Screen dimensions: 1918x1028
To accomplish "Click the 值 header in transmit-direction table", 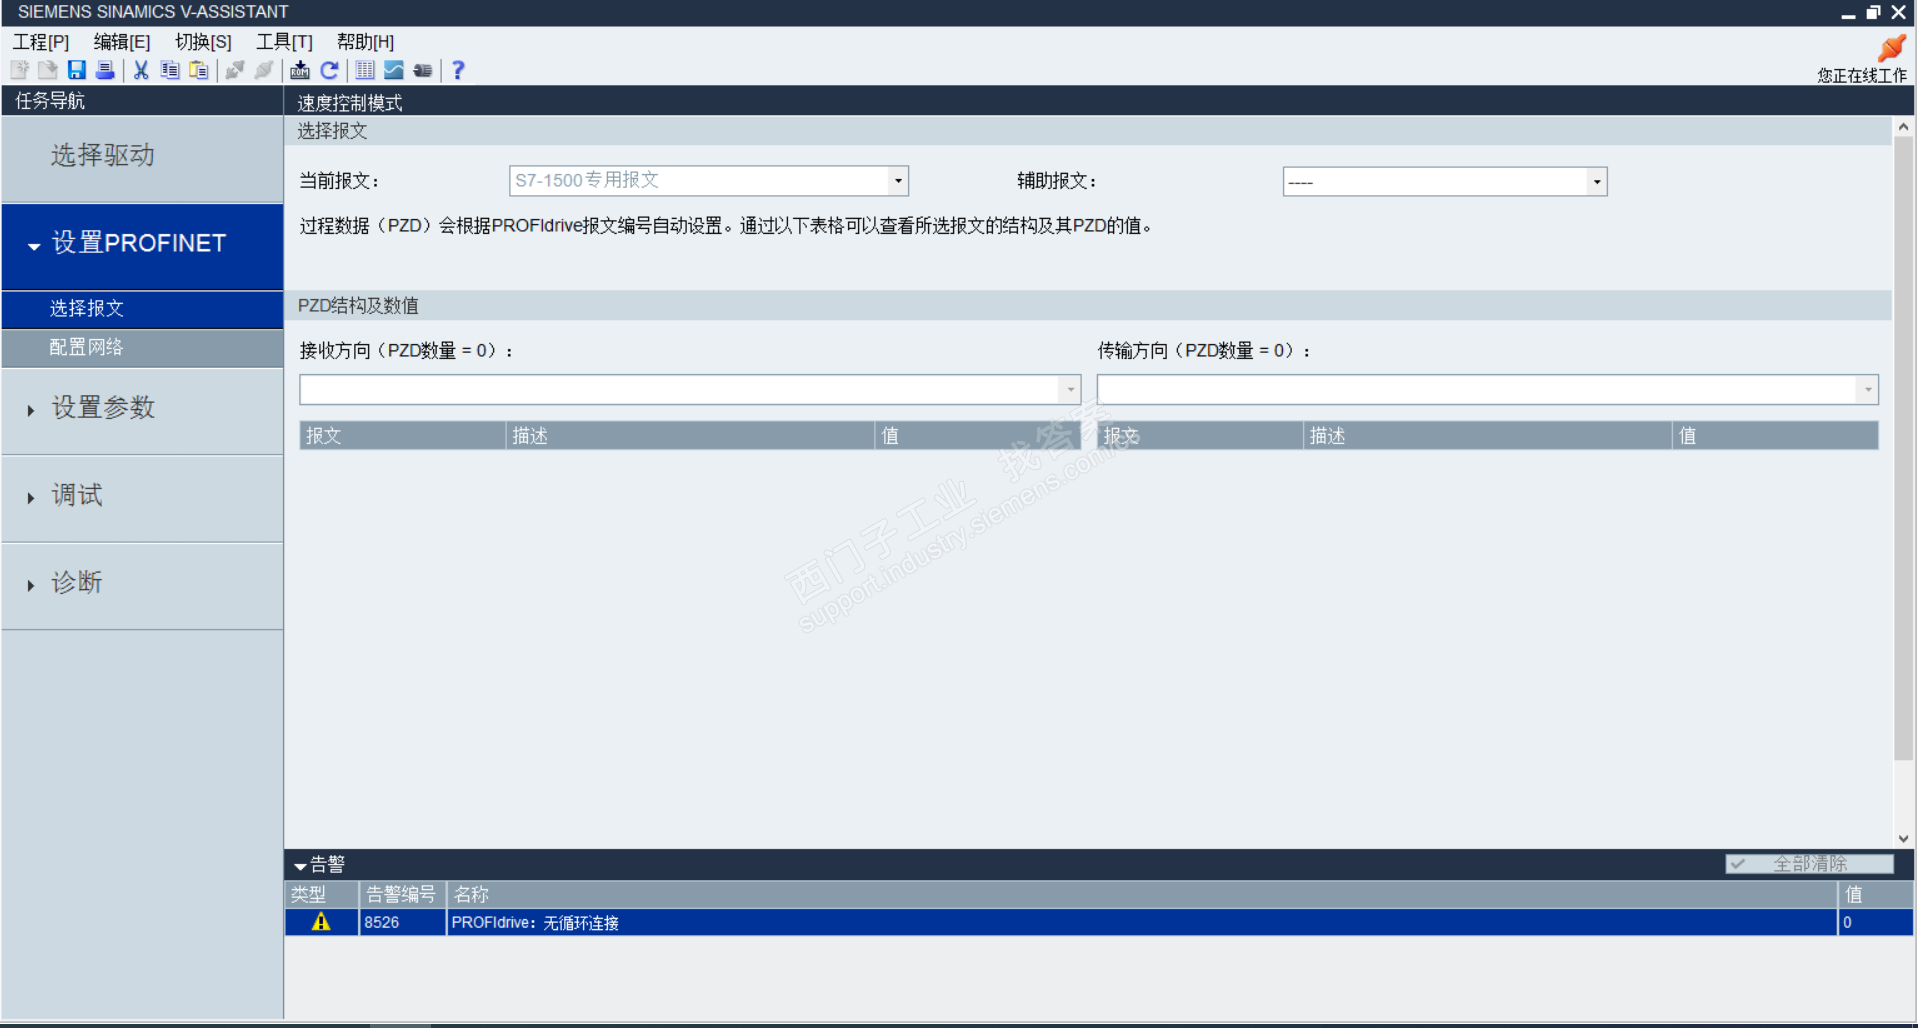I will (1776, 436).
